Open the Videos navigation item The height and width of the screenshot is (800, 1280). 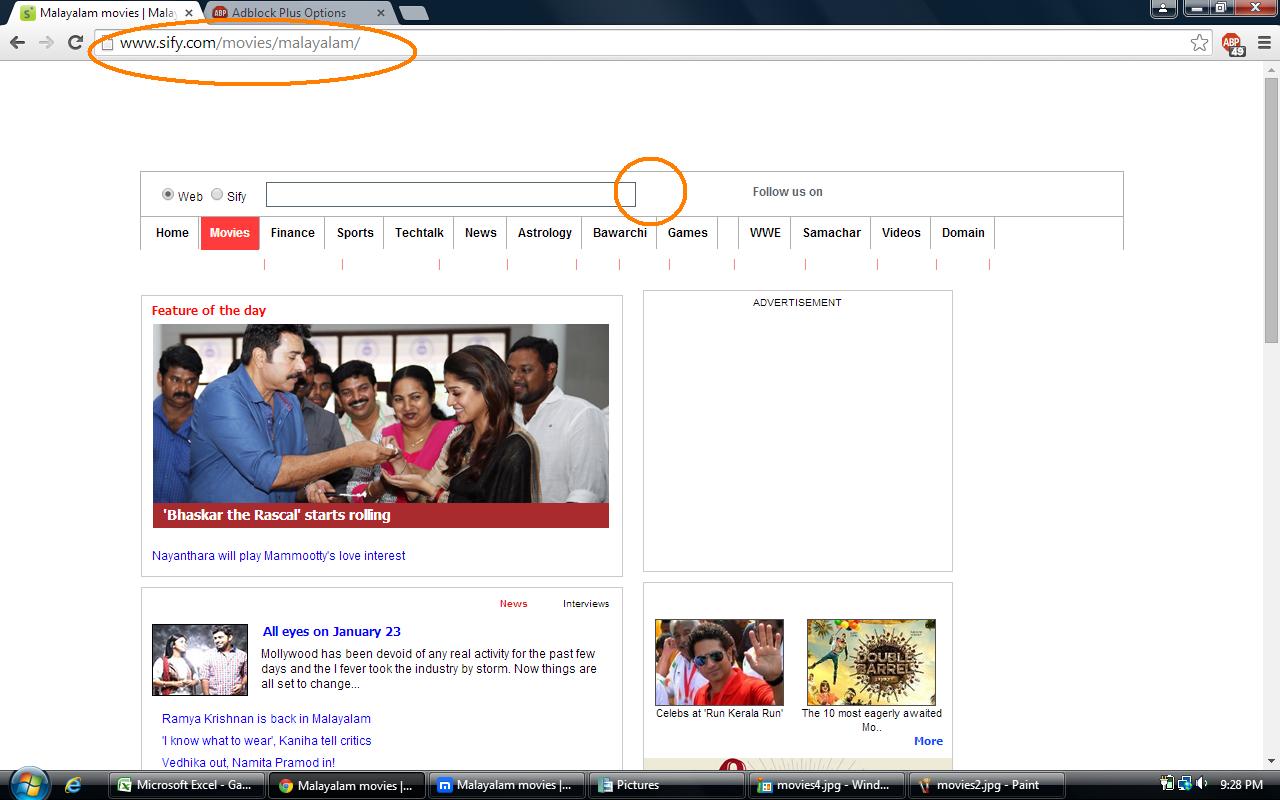901,233
